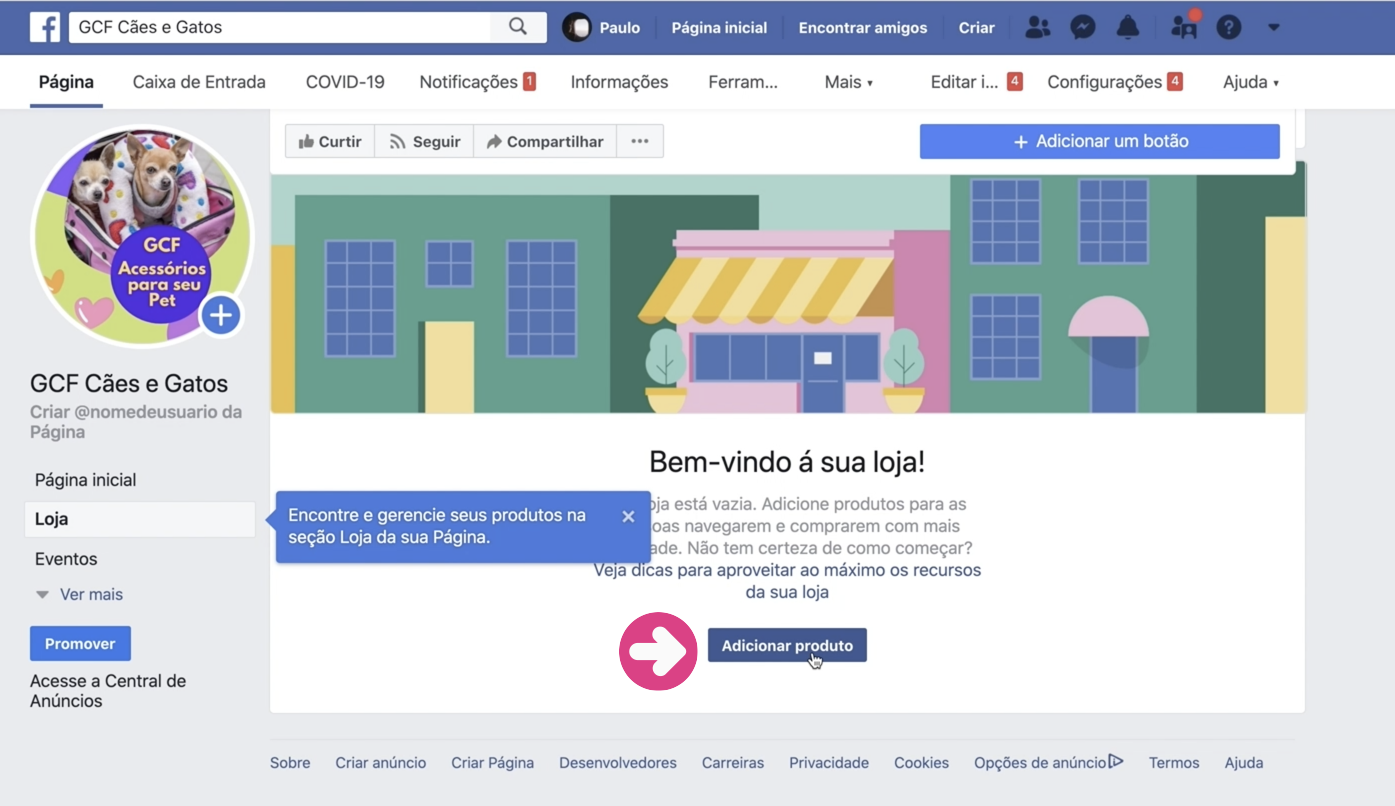Click Ajuda footer link
This screenshot has height=806, width=1395.
click(1244, 762)
